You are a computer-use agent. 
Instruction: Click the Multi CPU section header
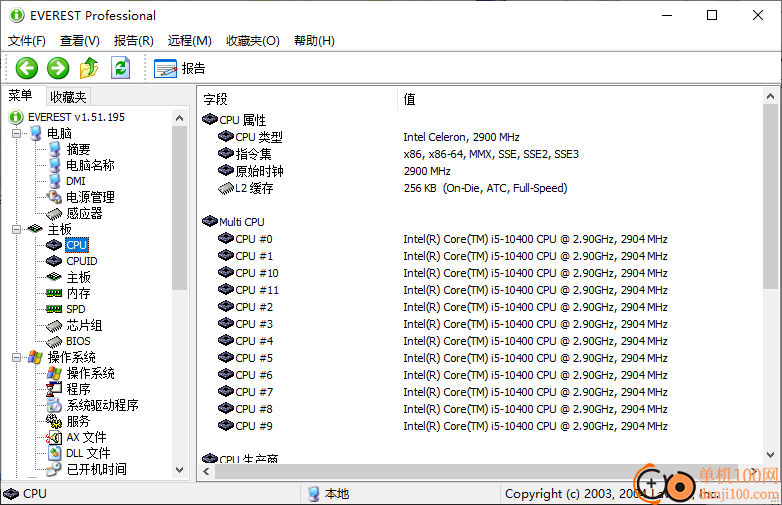pyautogui.click(x=233, y=222)
